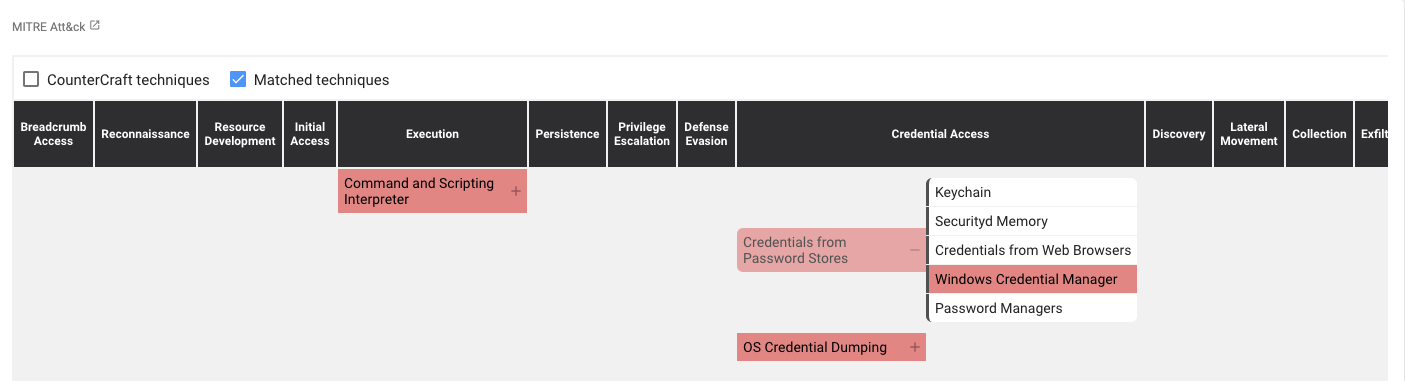The width and height of the screenshot is (1405, 381).
Task: Open the MITRE Att&ck external link icon
Action: pos(95,26)
